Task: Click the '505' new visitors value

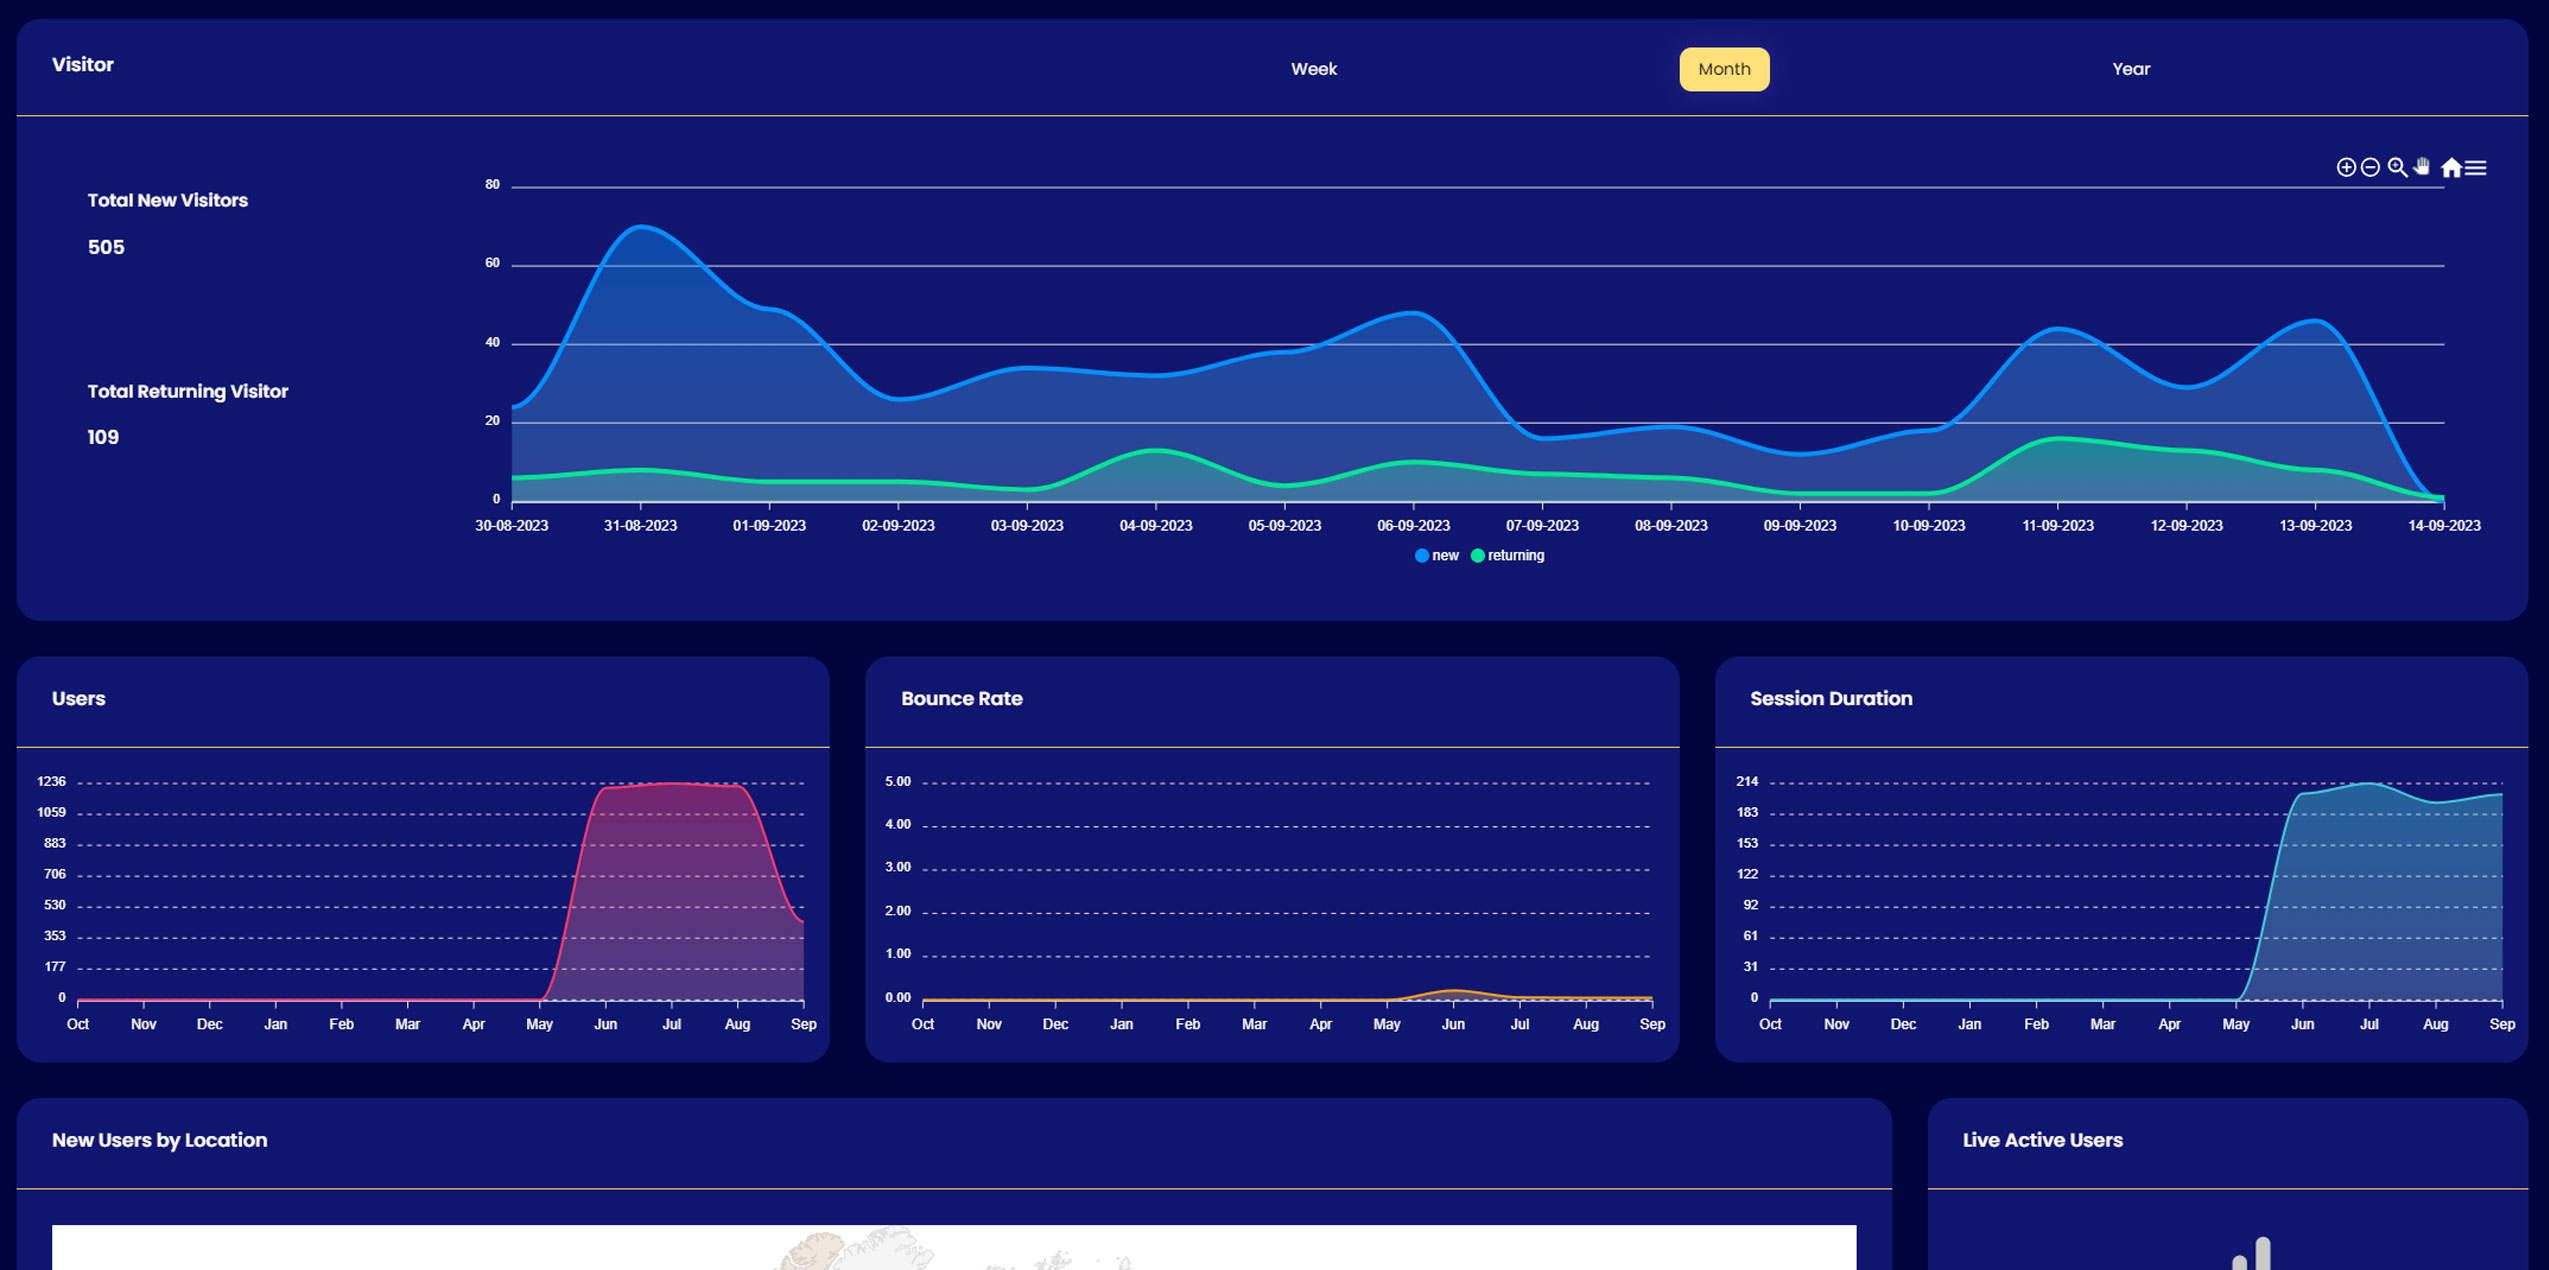Action: pos(106,247)
